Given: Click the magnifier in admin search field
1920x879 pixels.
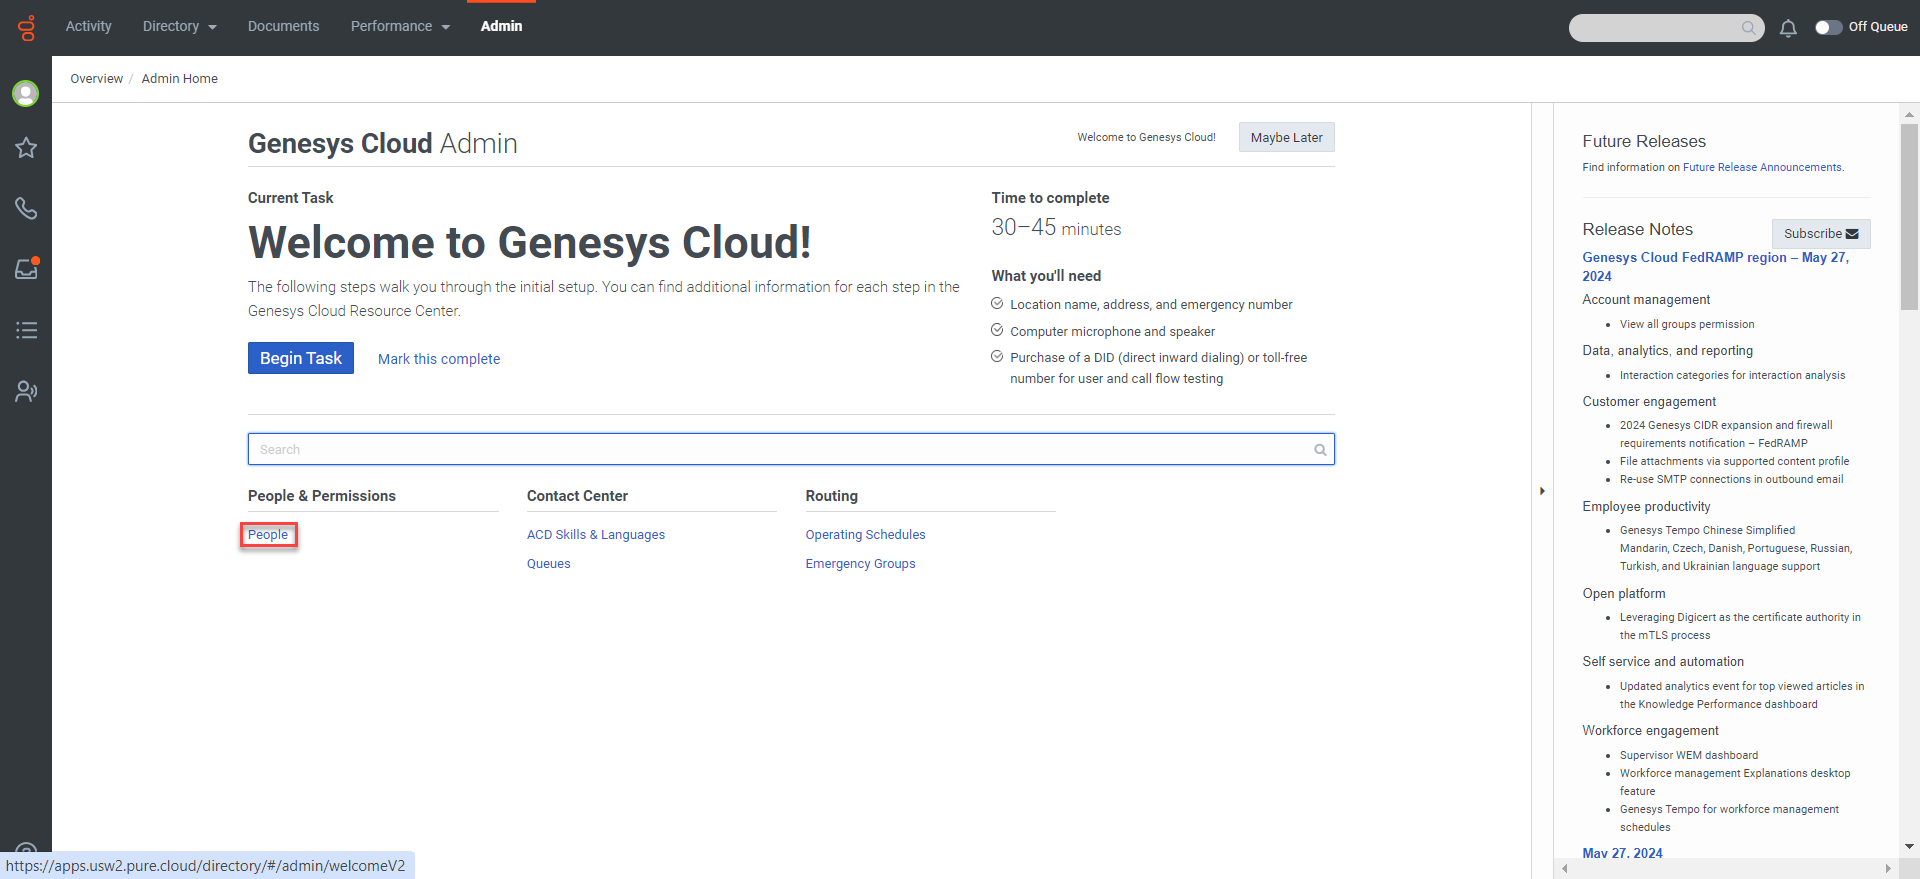Looking at the screenshot, I should [1320, 450].
